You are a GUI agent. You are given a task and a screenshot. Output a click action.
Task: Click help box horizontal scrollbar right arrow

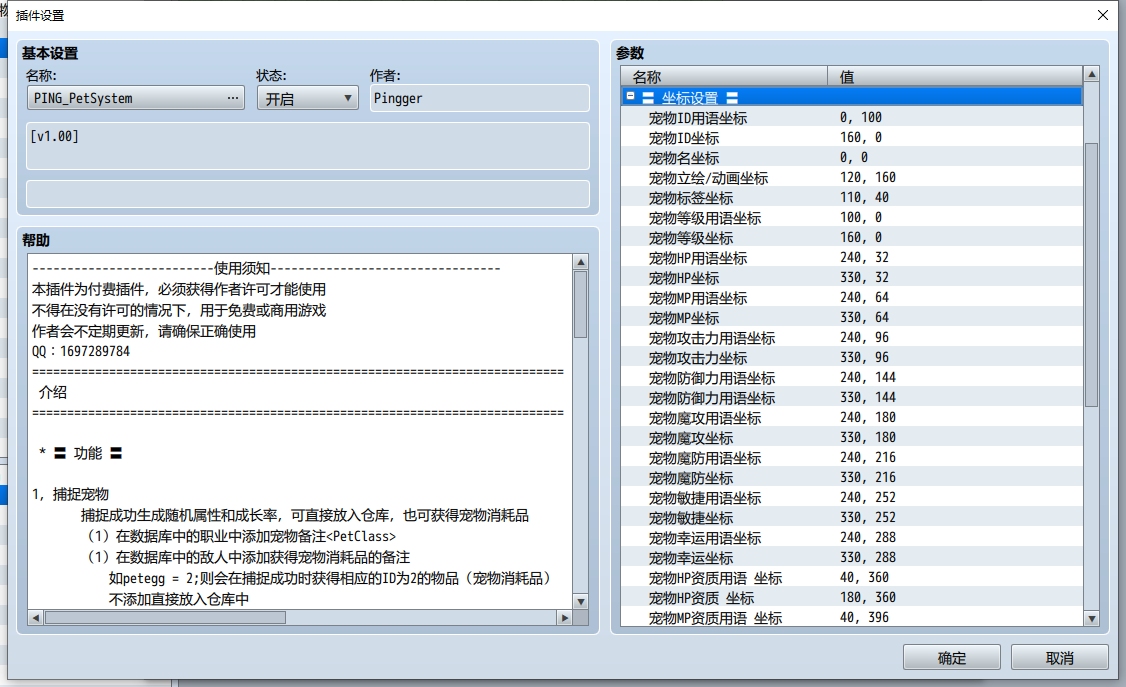[x=565, y=617]
